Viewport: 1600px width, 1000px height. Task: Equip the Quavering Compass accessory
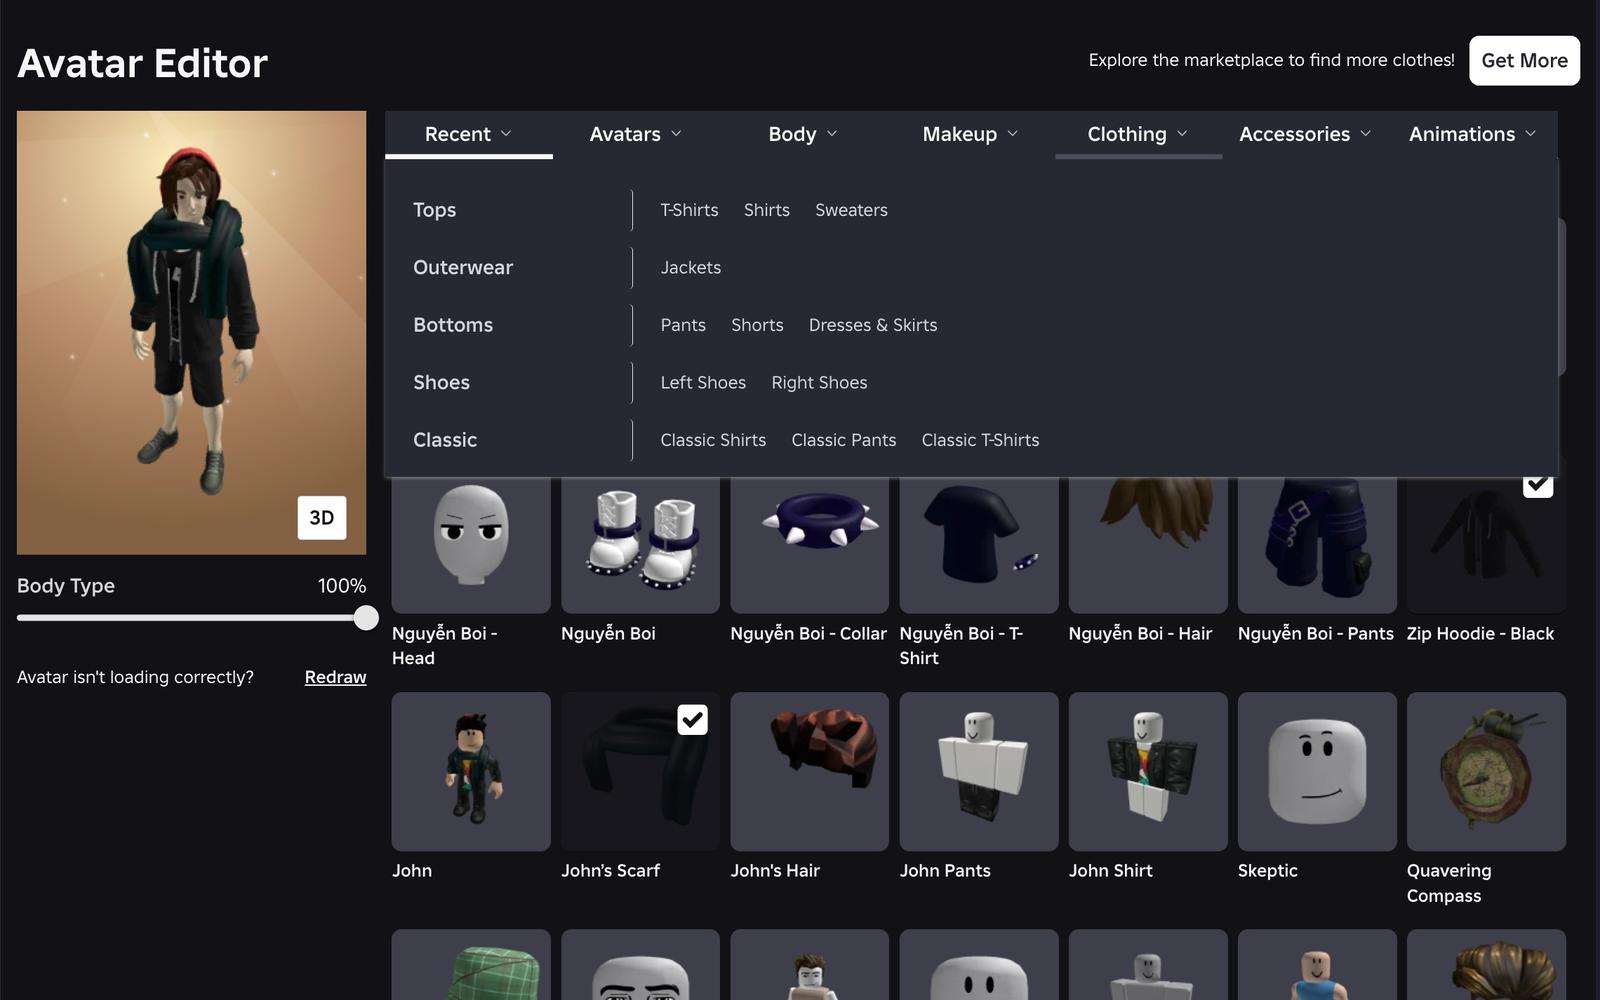[1486, 772]
